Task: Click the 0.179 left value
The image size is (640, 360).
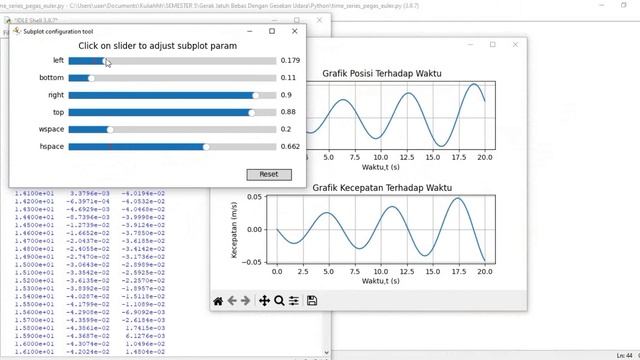Action: tap(290, 60)
